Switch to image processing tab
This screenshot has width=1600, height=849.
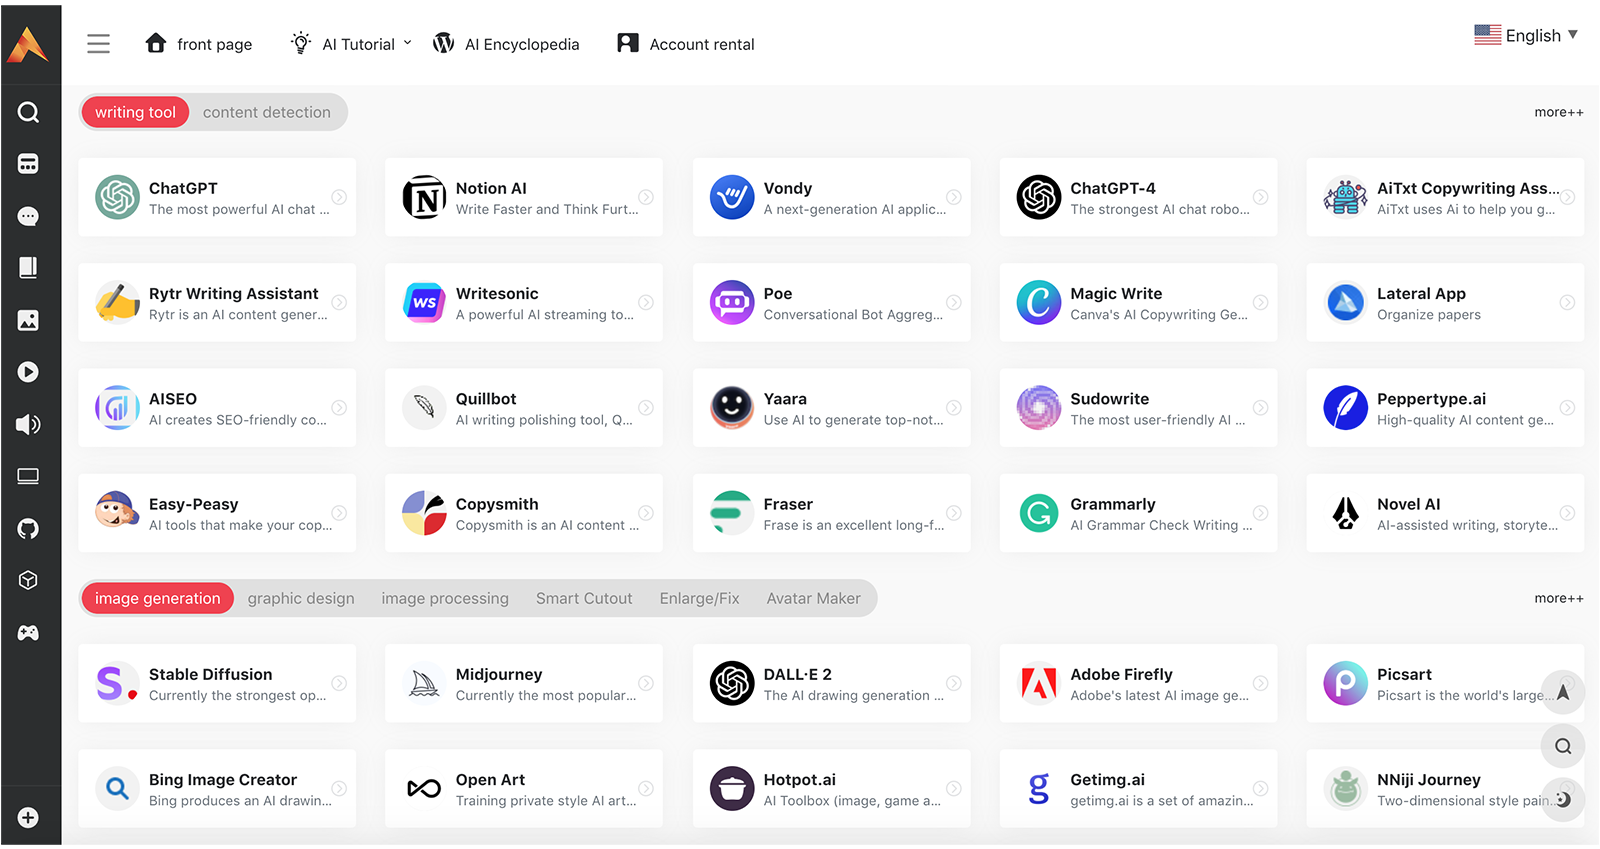point(445,598)
